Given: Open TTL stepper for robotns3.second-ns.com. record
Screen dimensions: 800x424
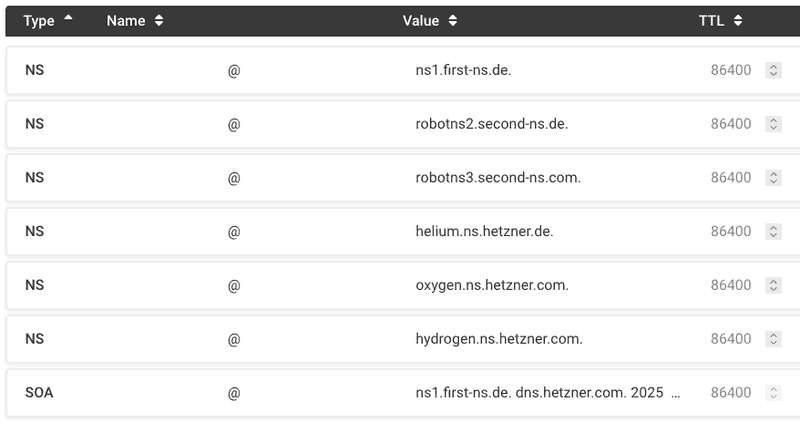Looking at the screenshot, I should click(x=773, y=178).
